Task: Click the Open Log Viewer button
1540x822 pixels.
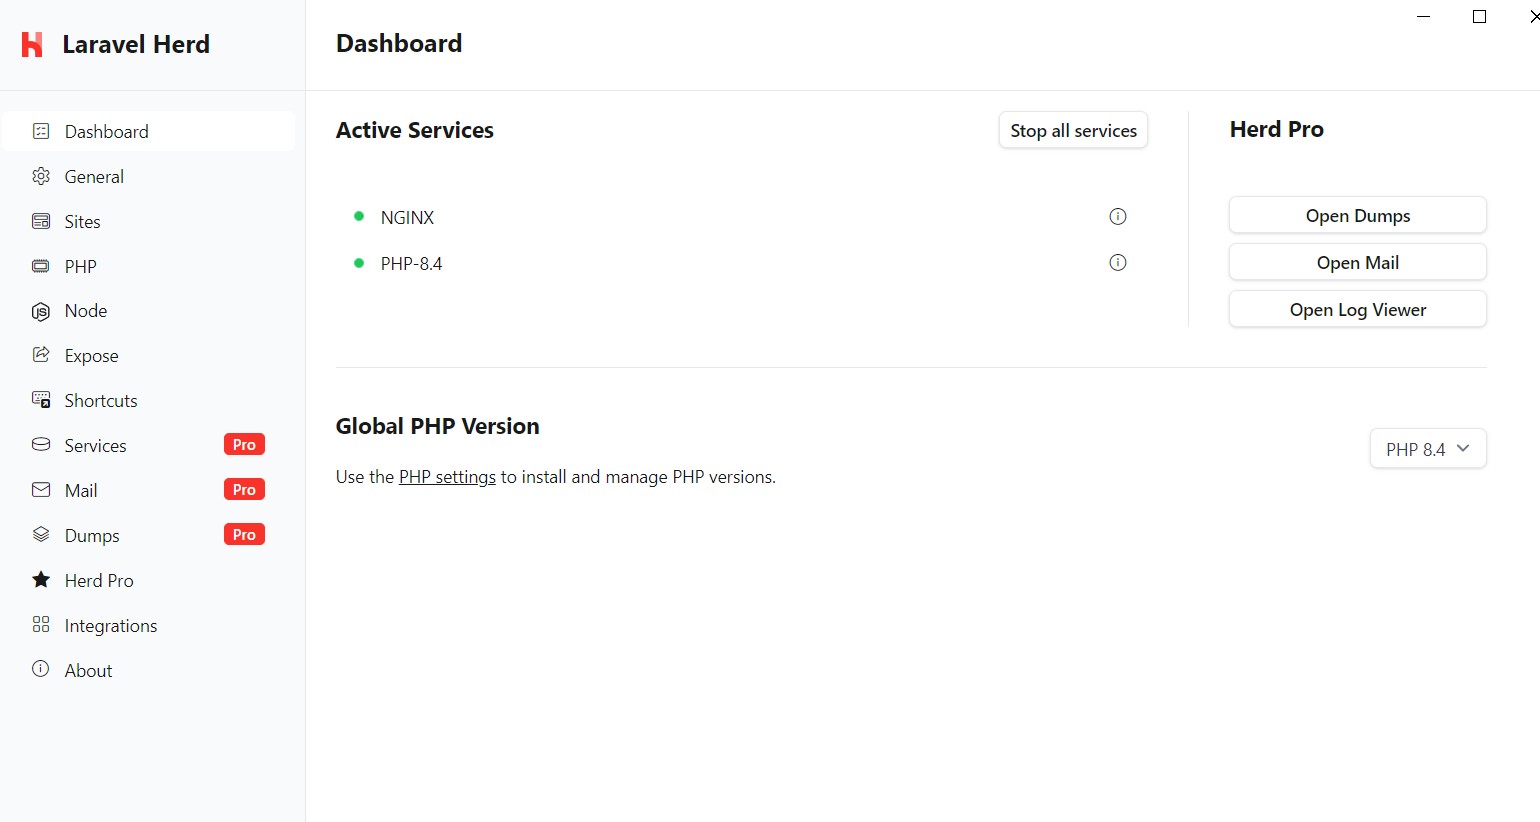Action: (x=1358, y=309)
